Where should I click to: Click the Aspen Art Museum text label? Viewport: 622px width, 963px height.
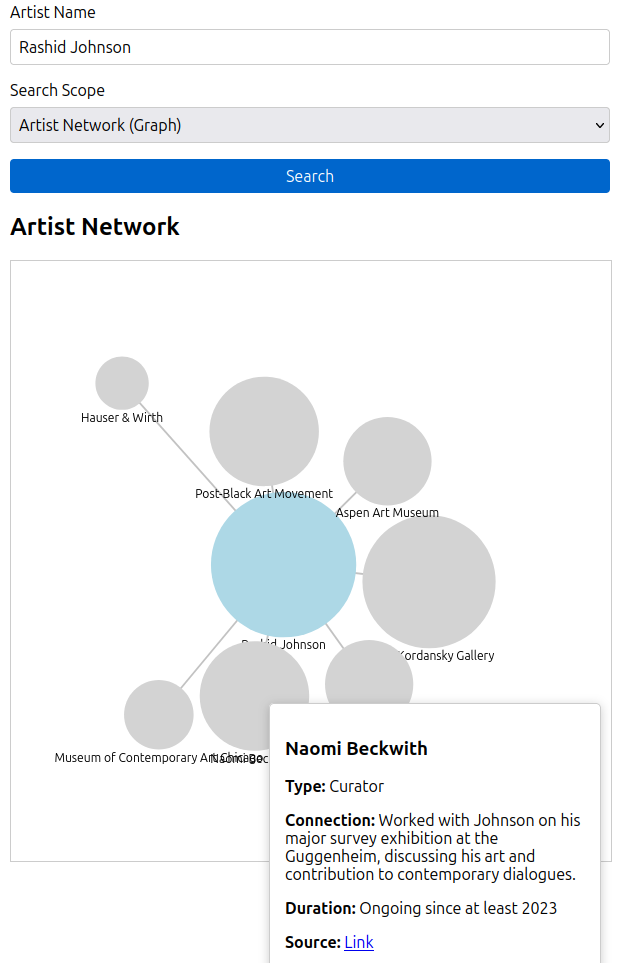[387, 512]
